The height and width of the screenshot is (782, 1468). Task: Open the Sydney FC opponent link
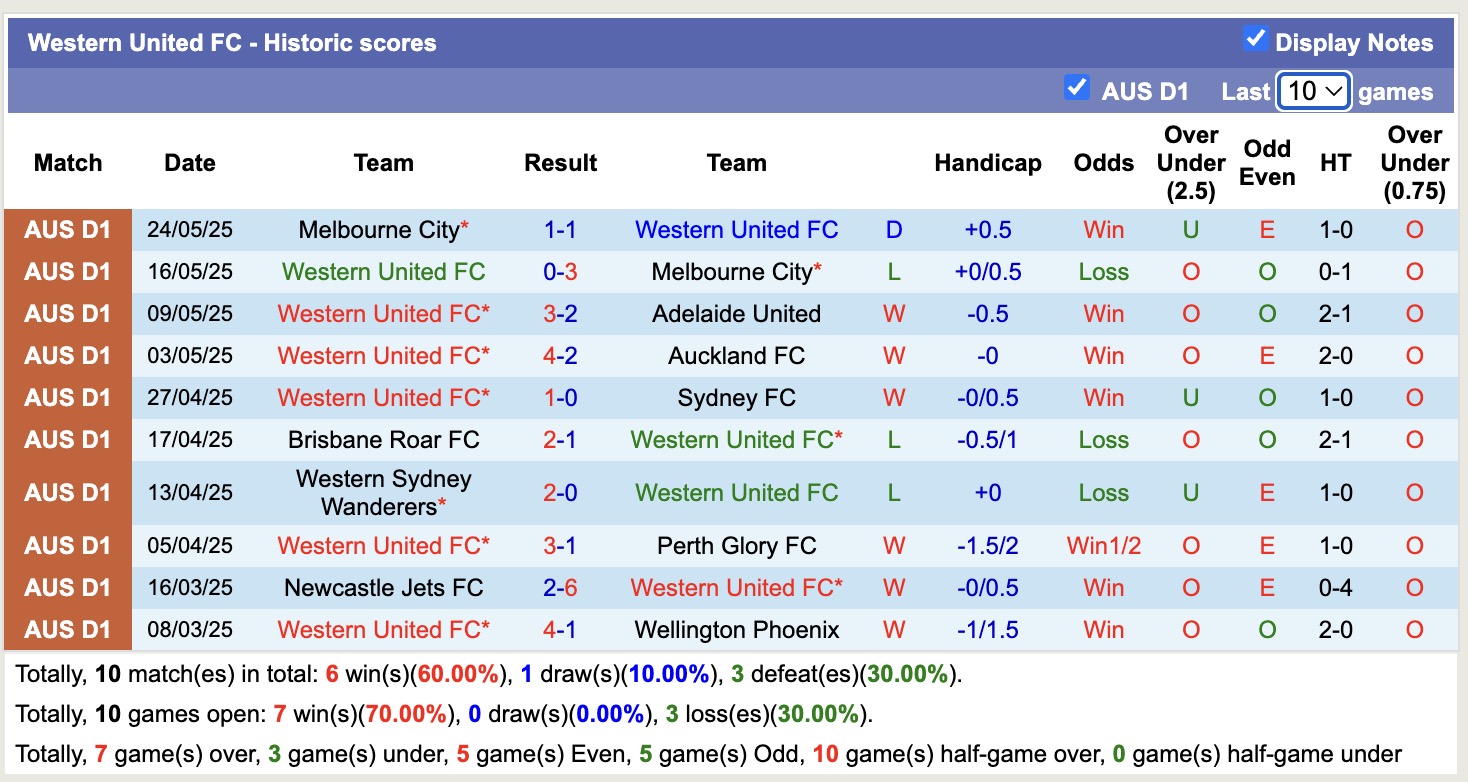[x=736, y=397]
